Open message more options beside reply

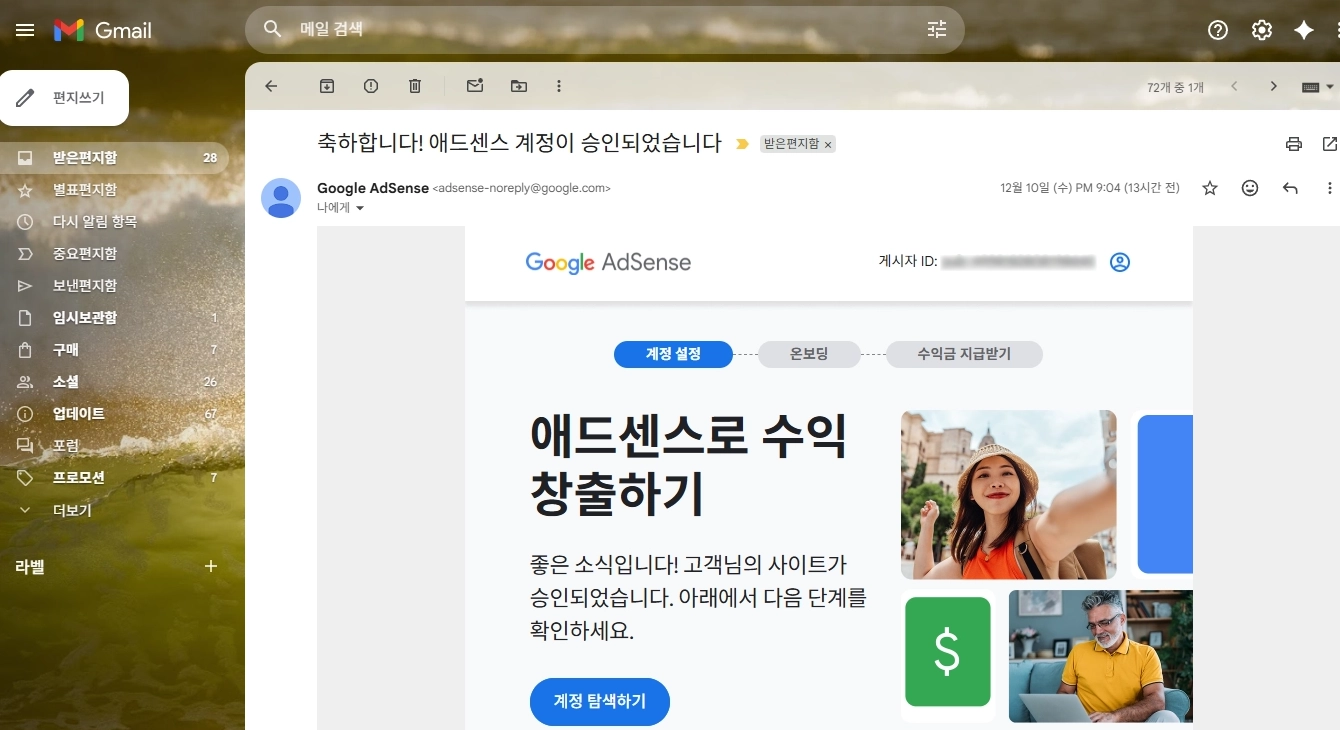tap(1329, 188)
